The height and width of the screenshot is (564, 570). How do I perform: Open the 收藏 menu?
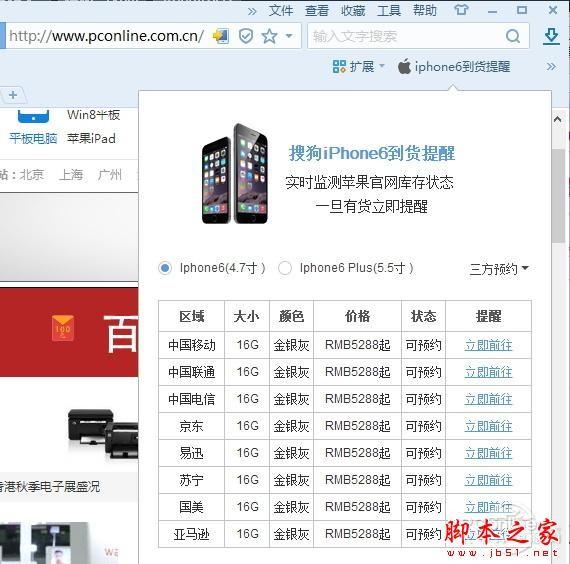[353, 10]
